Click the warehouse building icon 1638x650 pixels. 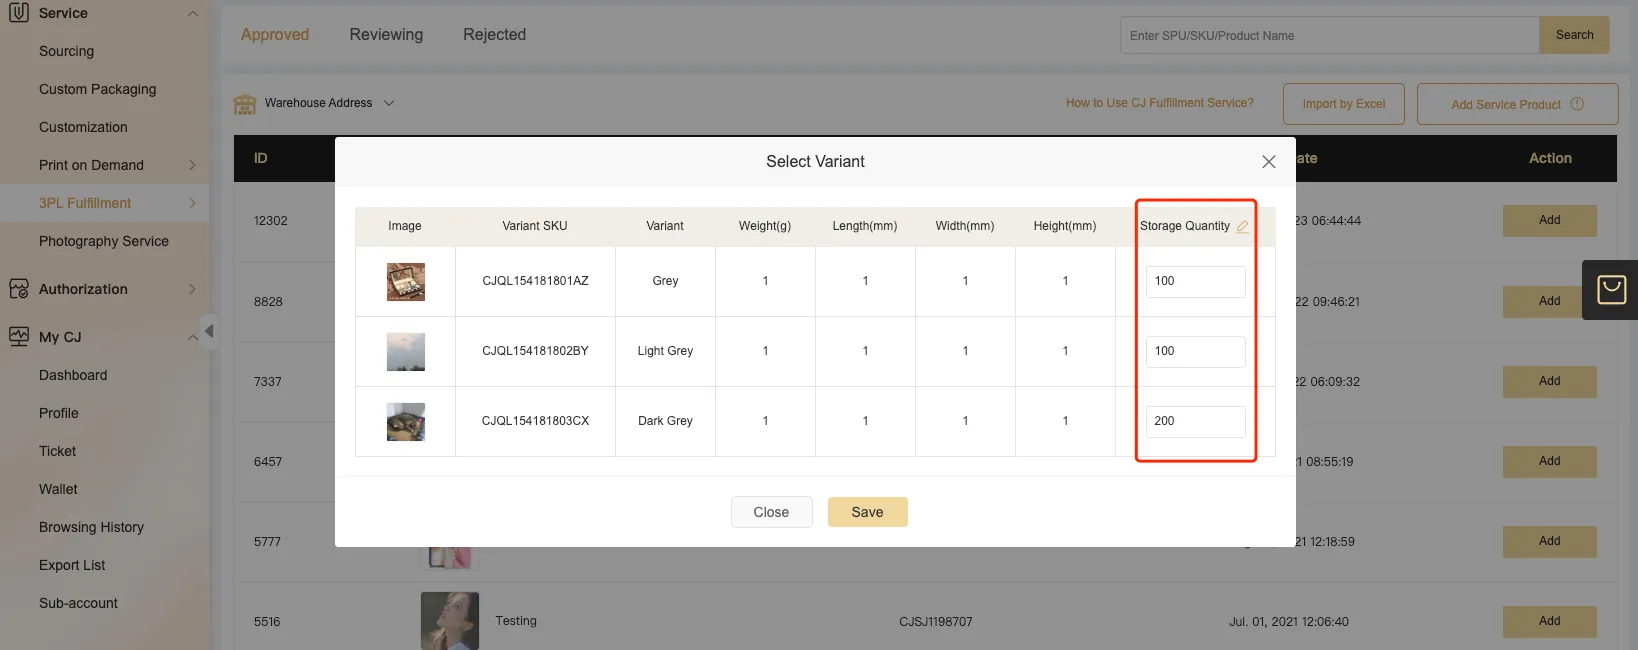(x=245, y=104)
